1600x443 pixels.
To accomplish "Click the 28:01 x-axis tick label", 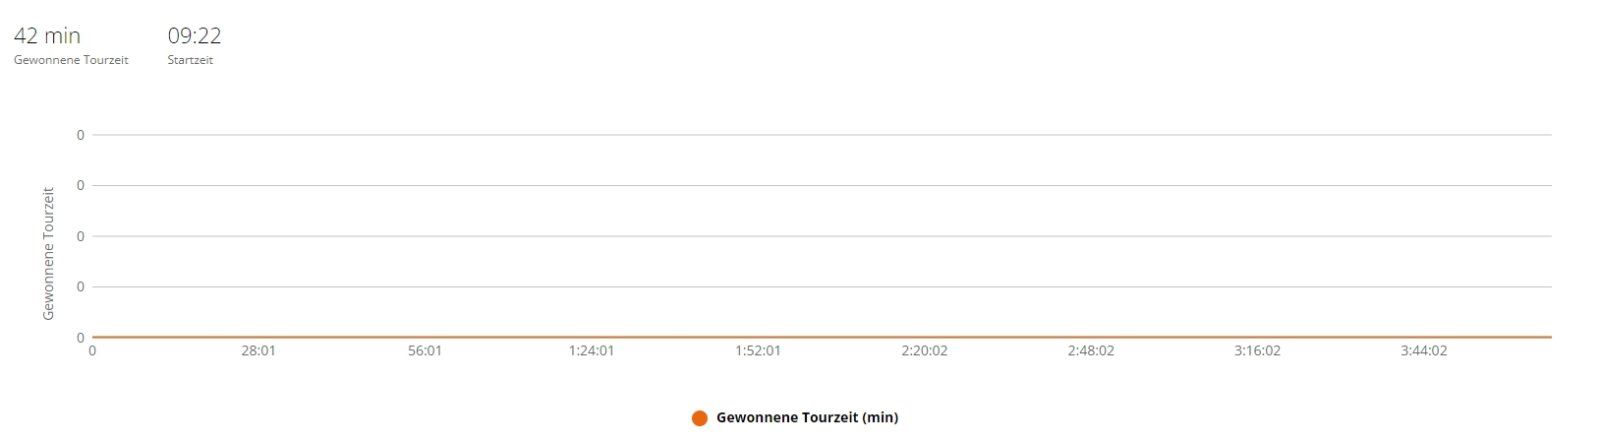I will (258, 351).
